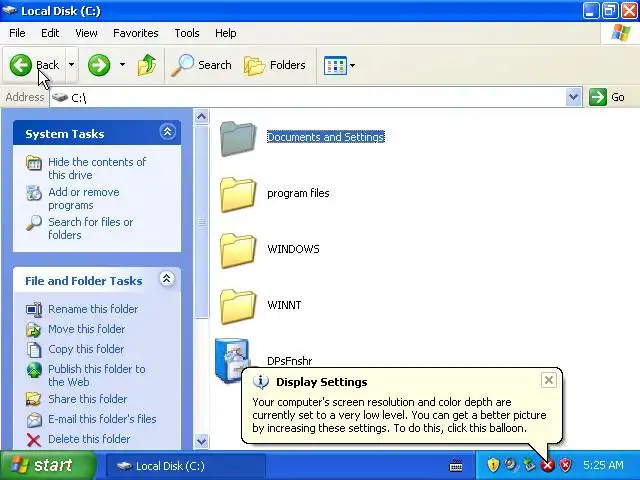640x480 pixels.
Task: Click Rename this folder link
Action: coord(93,309)
